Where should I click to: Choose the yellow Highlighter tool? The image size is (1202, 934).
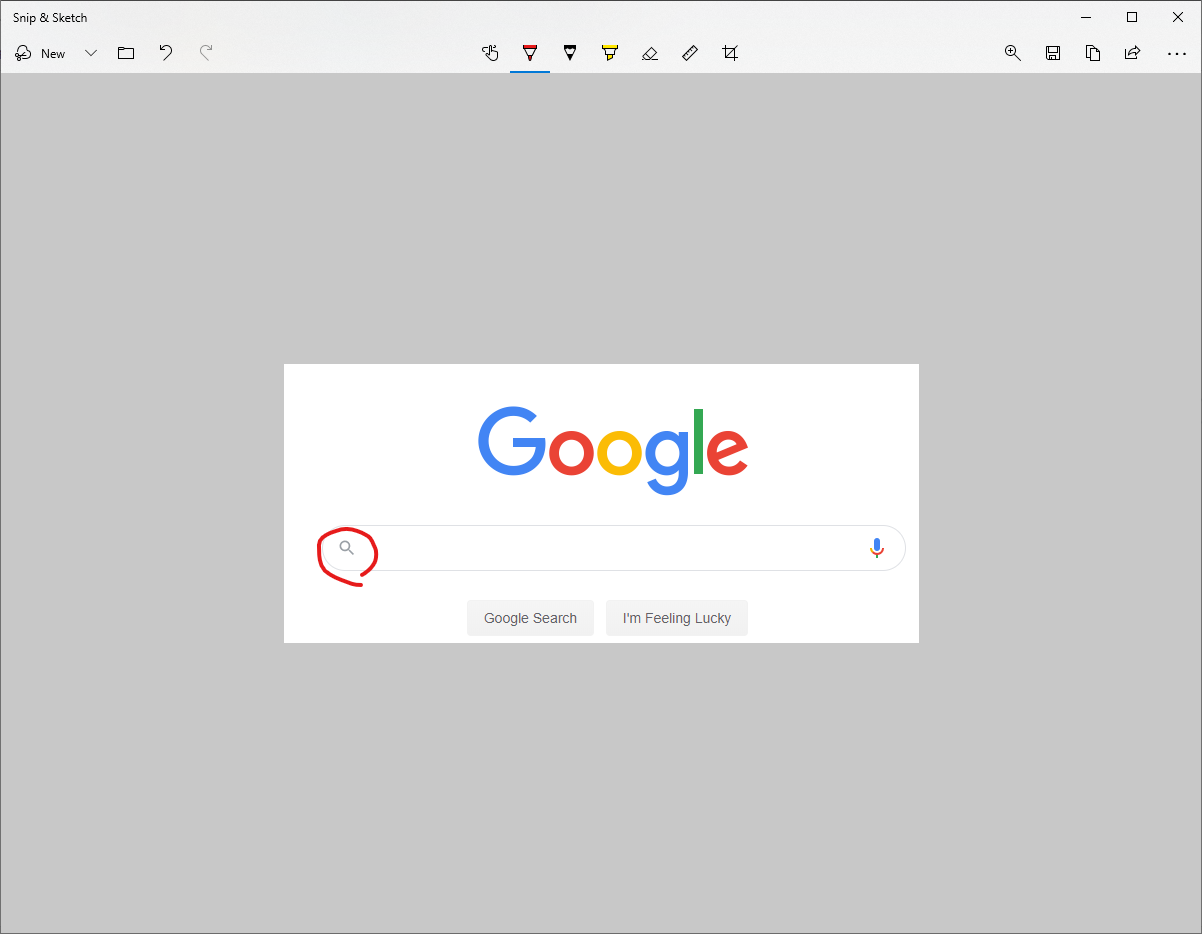pyautogui.click(x=610, y=53)
